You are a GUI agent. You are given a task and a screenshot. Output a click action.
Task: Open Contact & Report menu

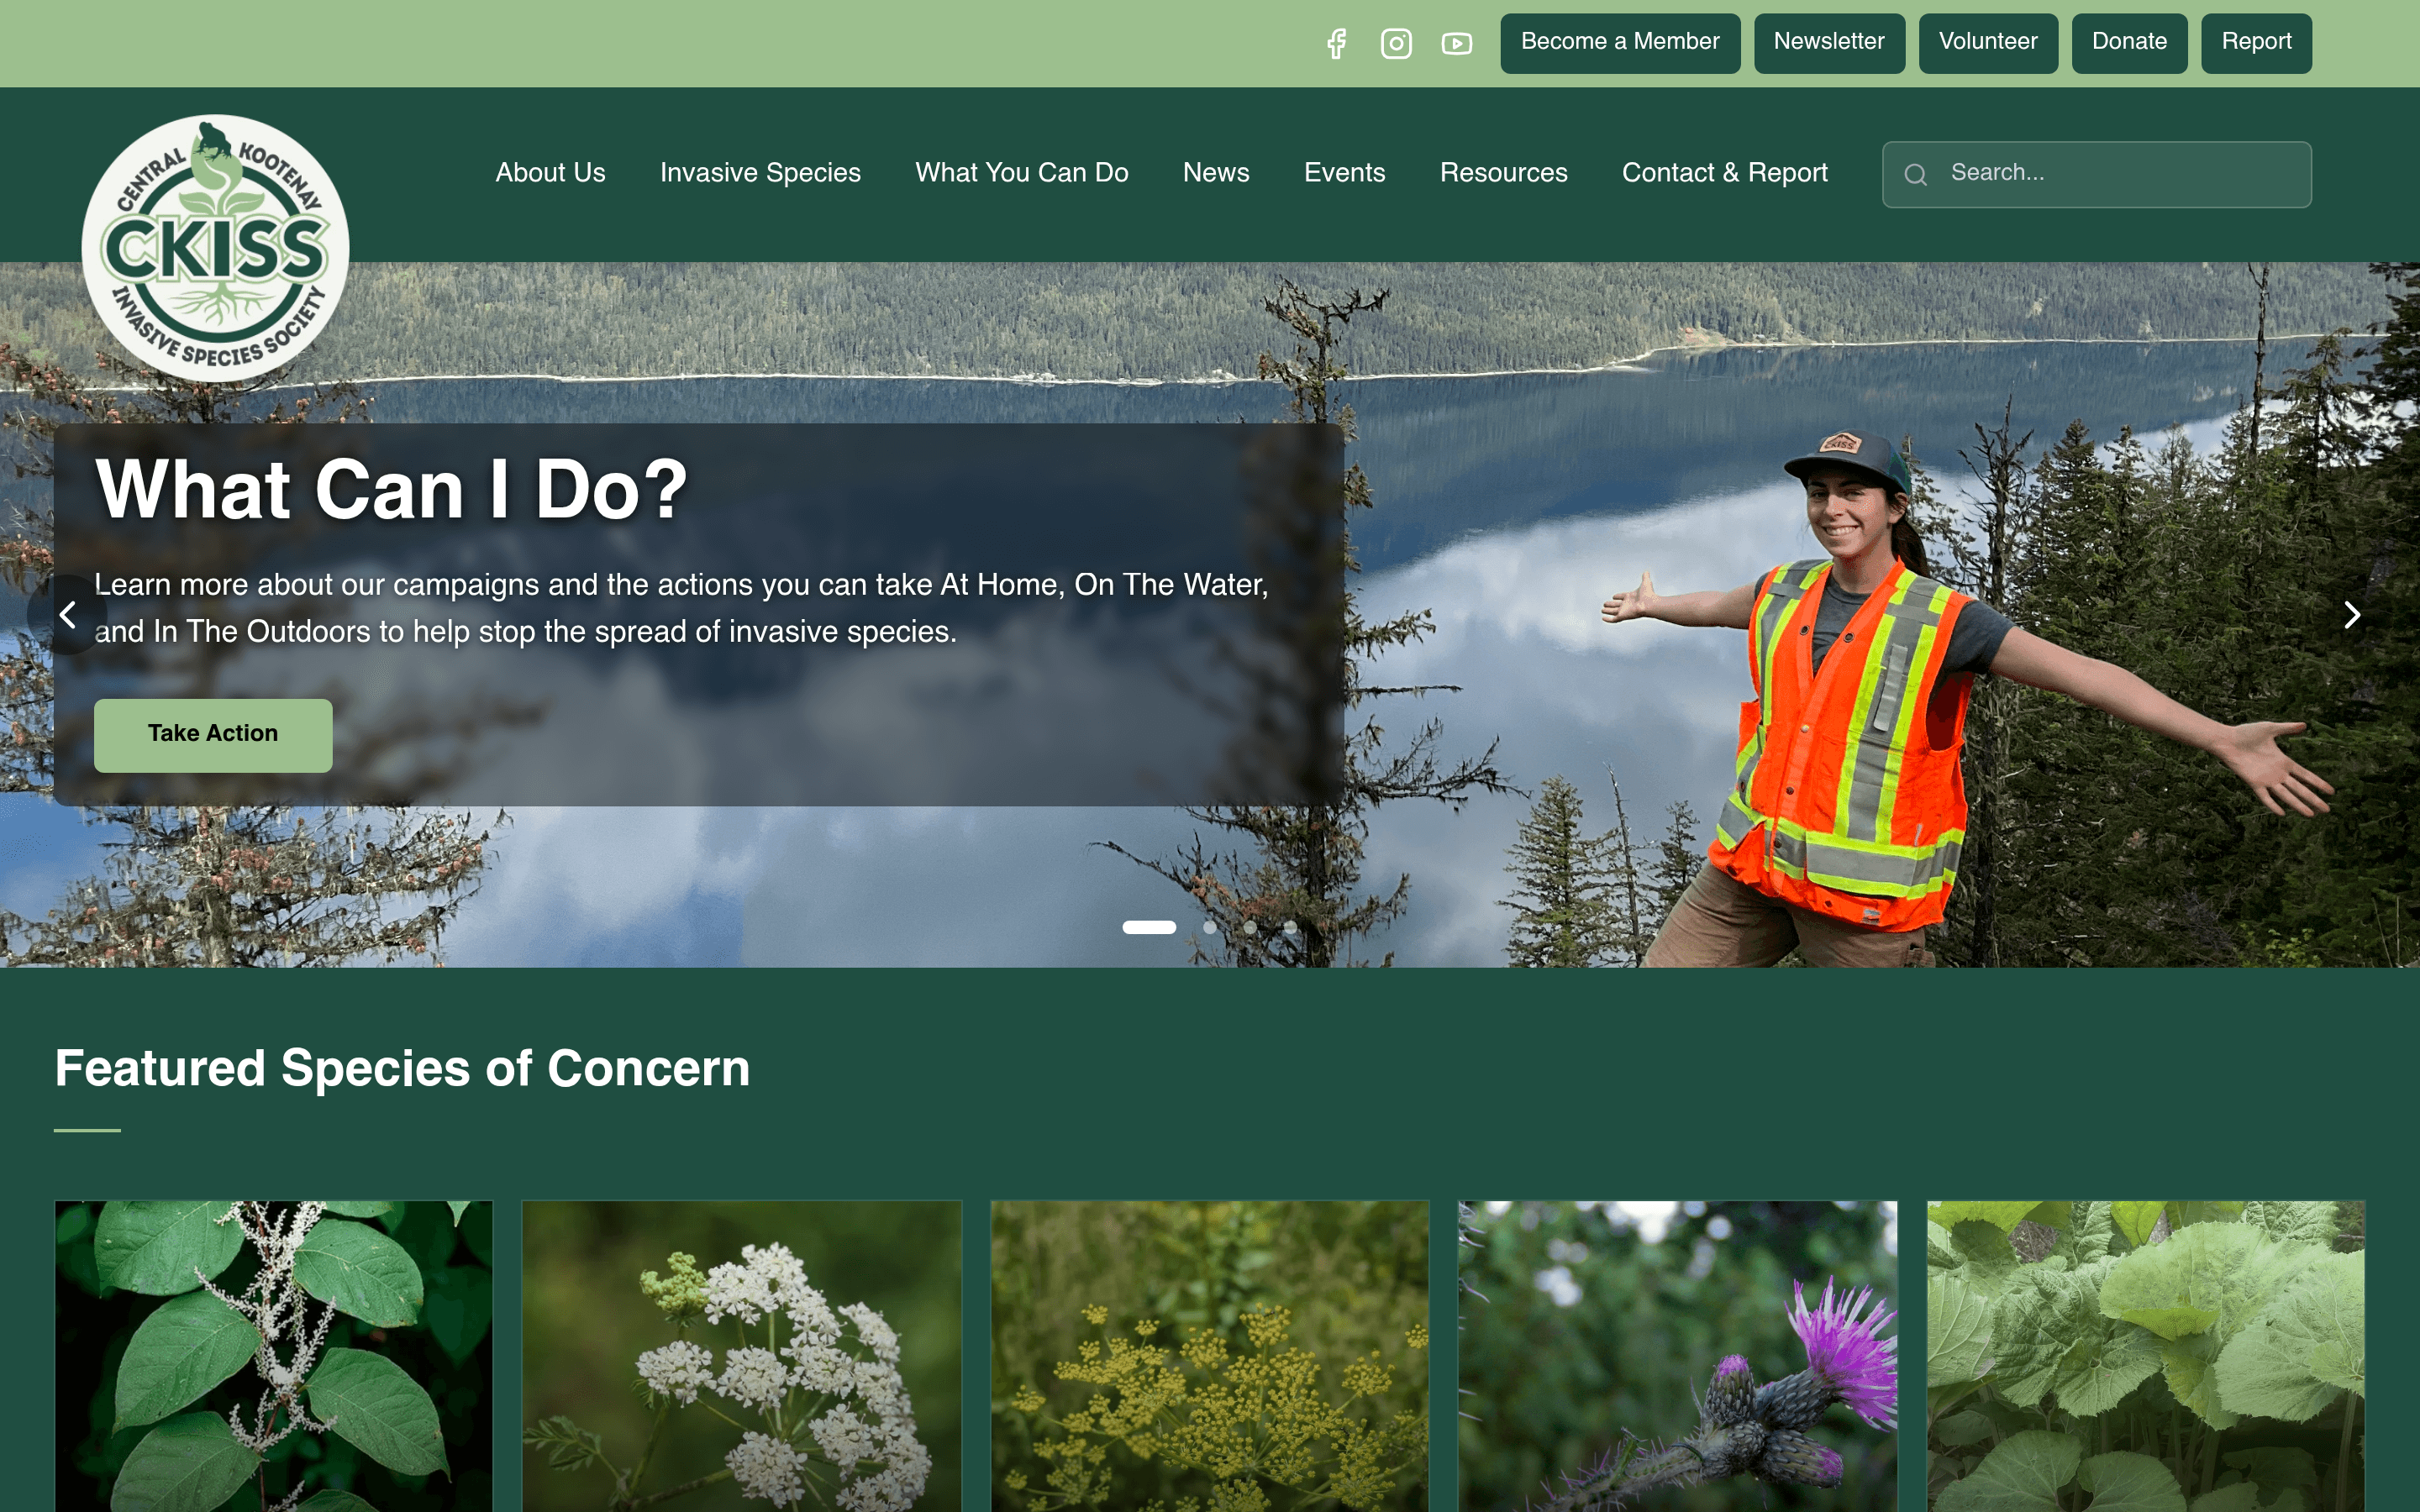point(1724,173)
